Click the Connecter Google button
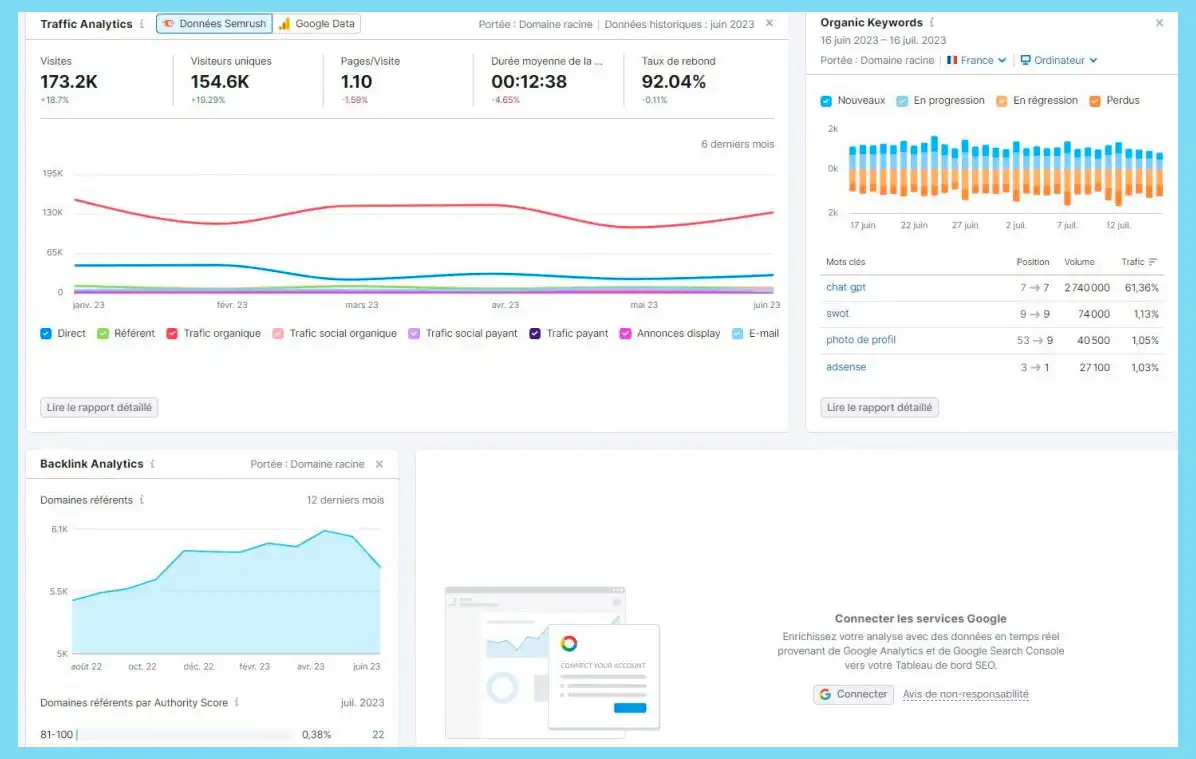 [x=854, y=694]
